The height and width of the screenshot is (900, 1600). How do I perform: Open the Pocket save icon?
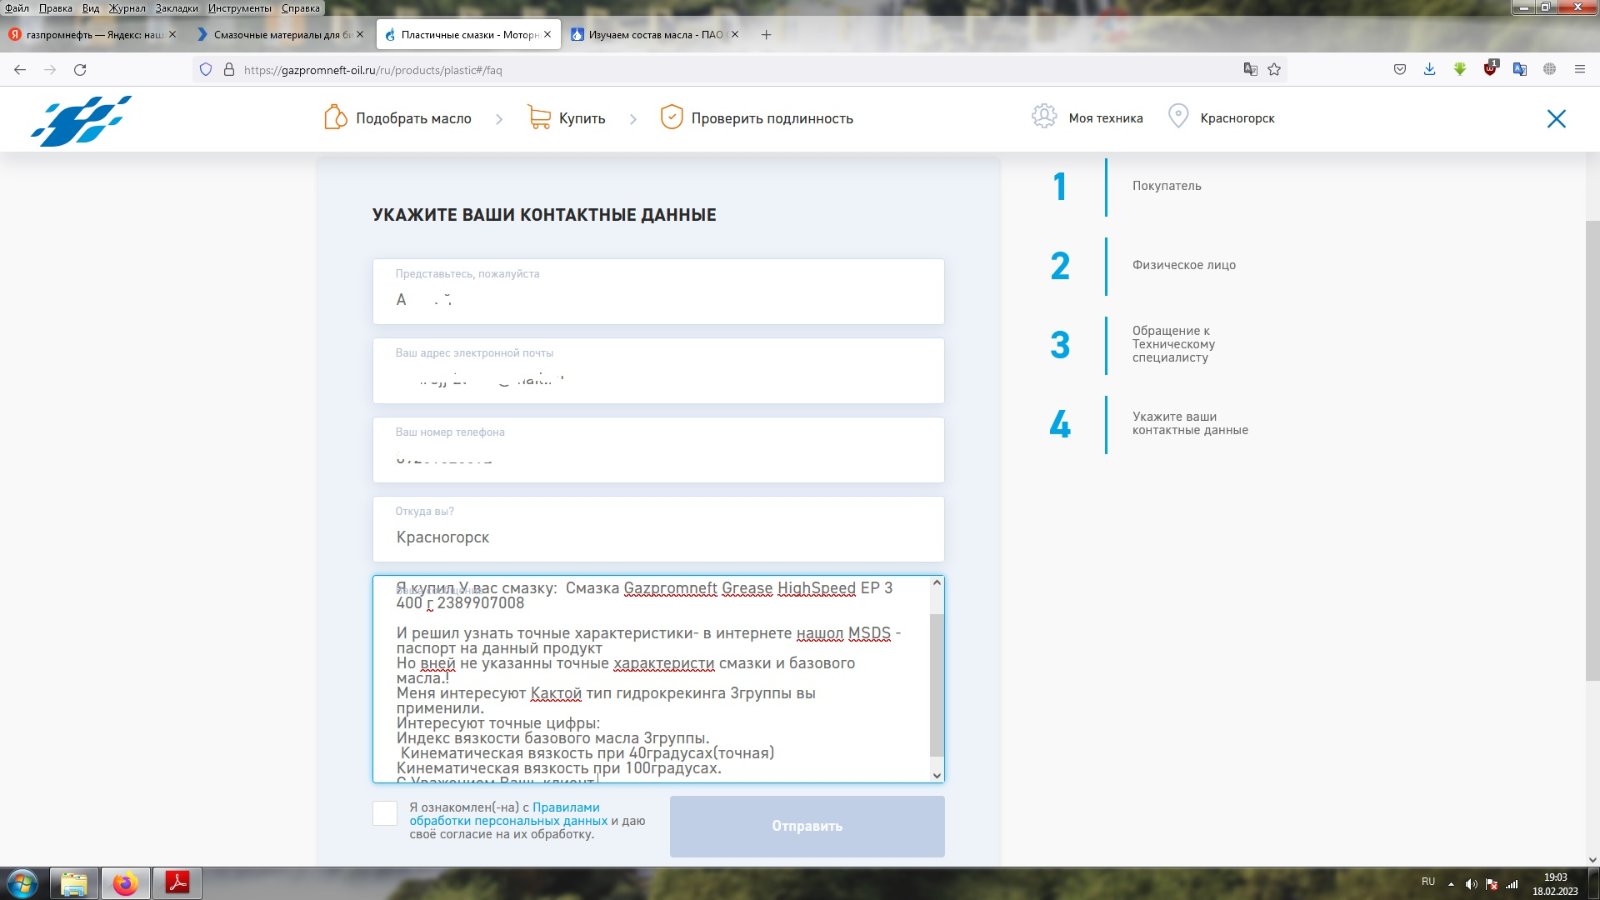coord(1400,70)
